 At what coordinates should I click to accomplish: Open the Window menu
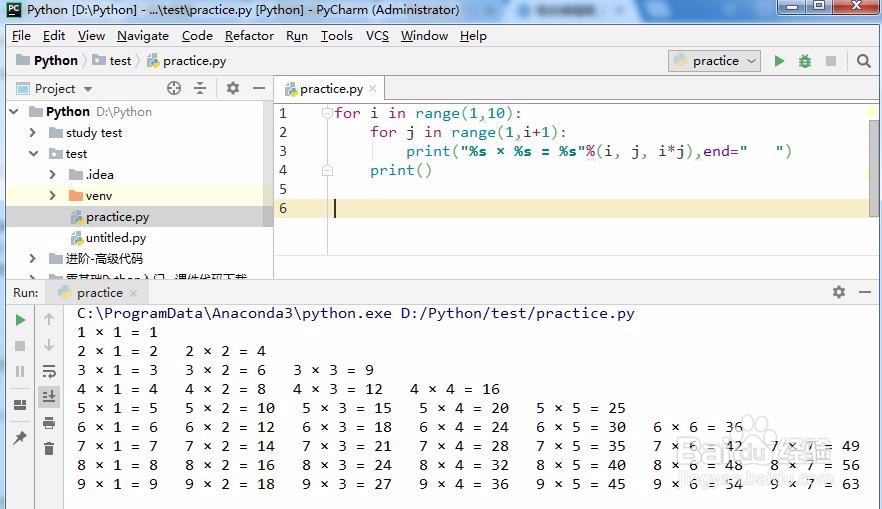pos(424,36)
